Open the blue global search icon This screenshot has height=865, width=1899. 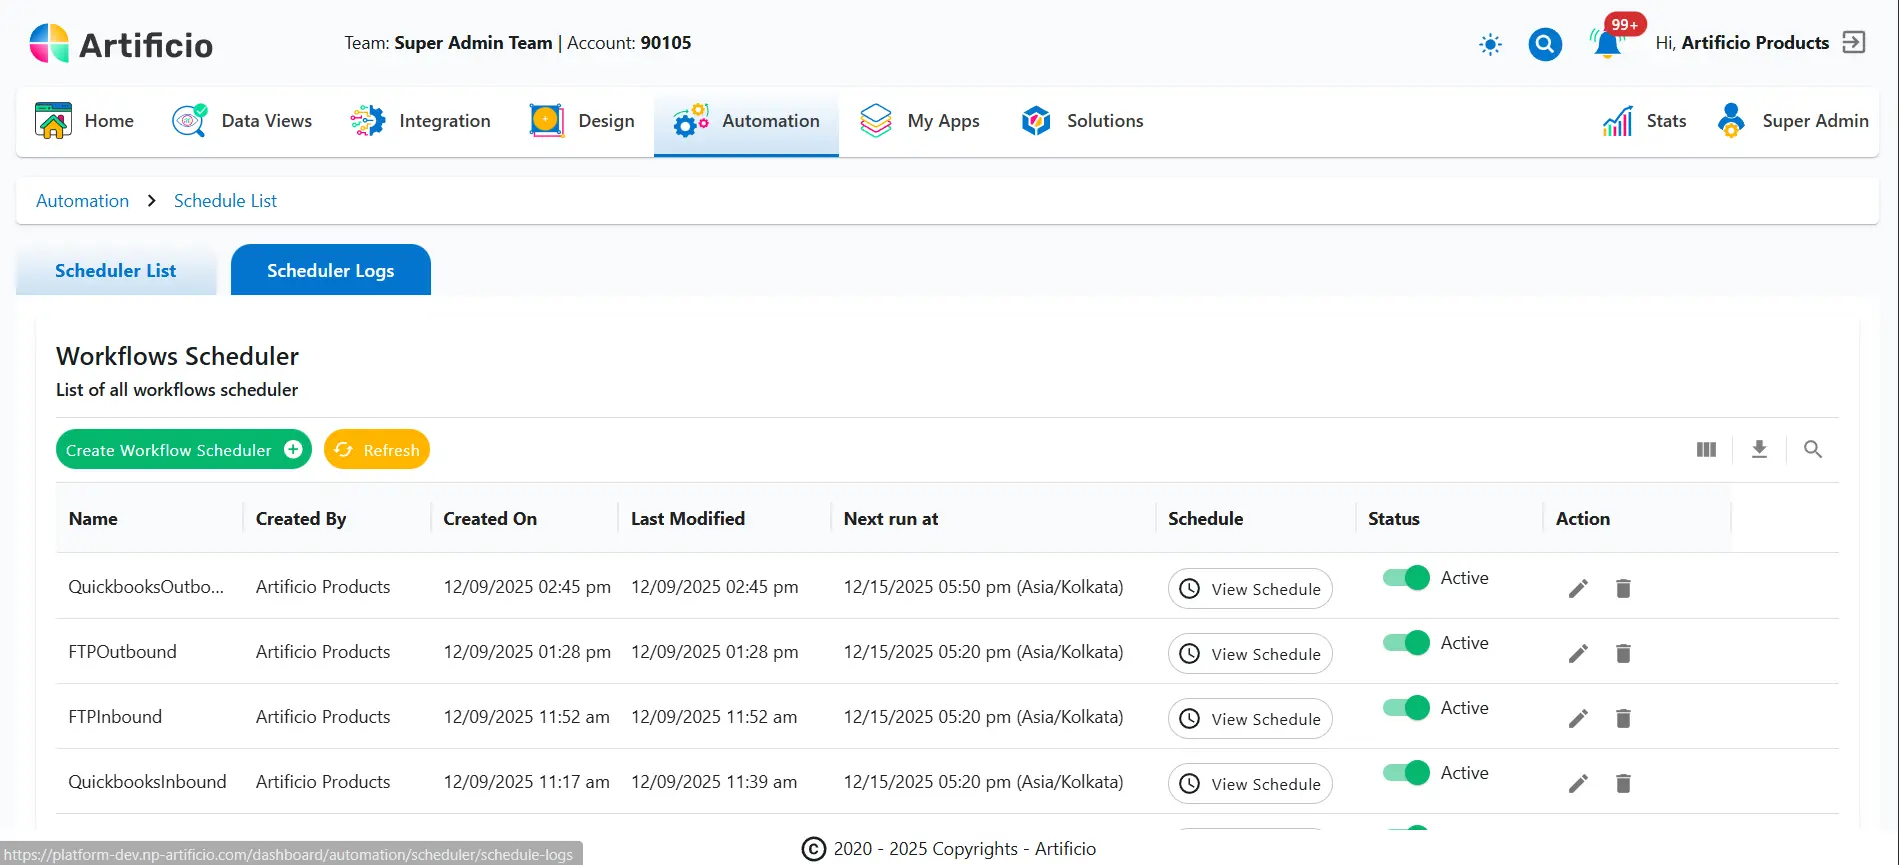pyautogui.click(x=1545, y=44)
